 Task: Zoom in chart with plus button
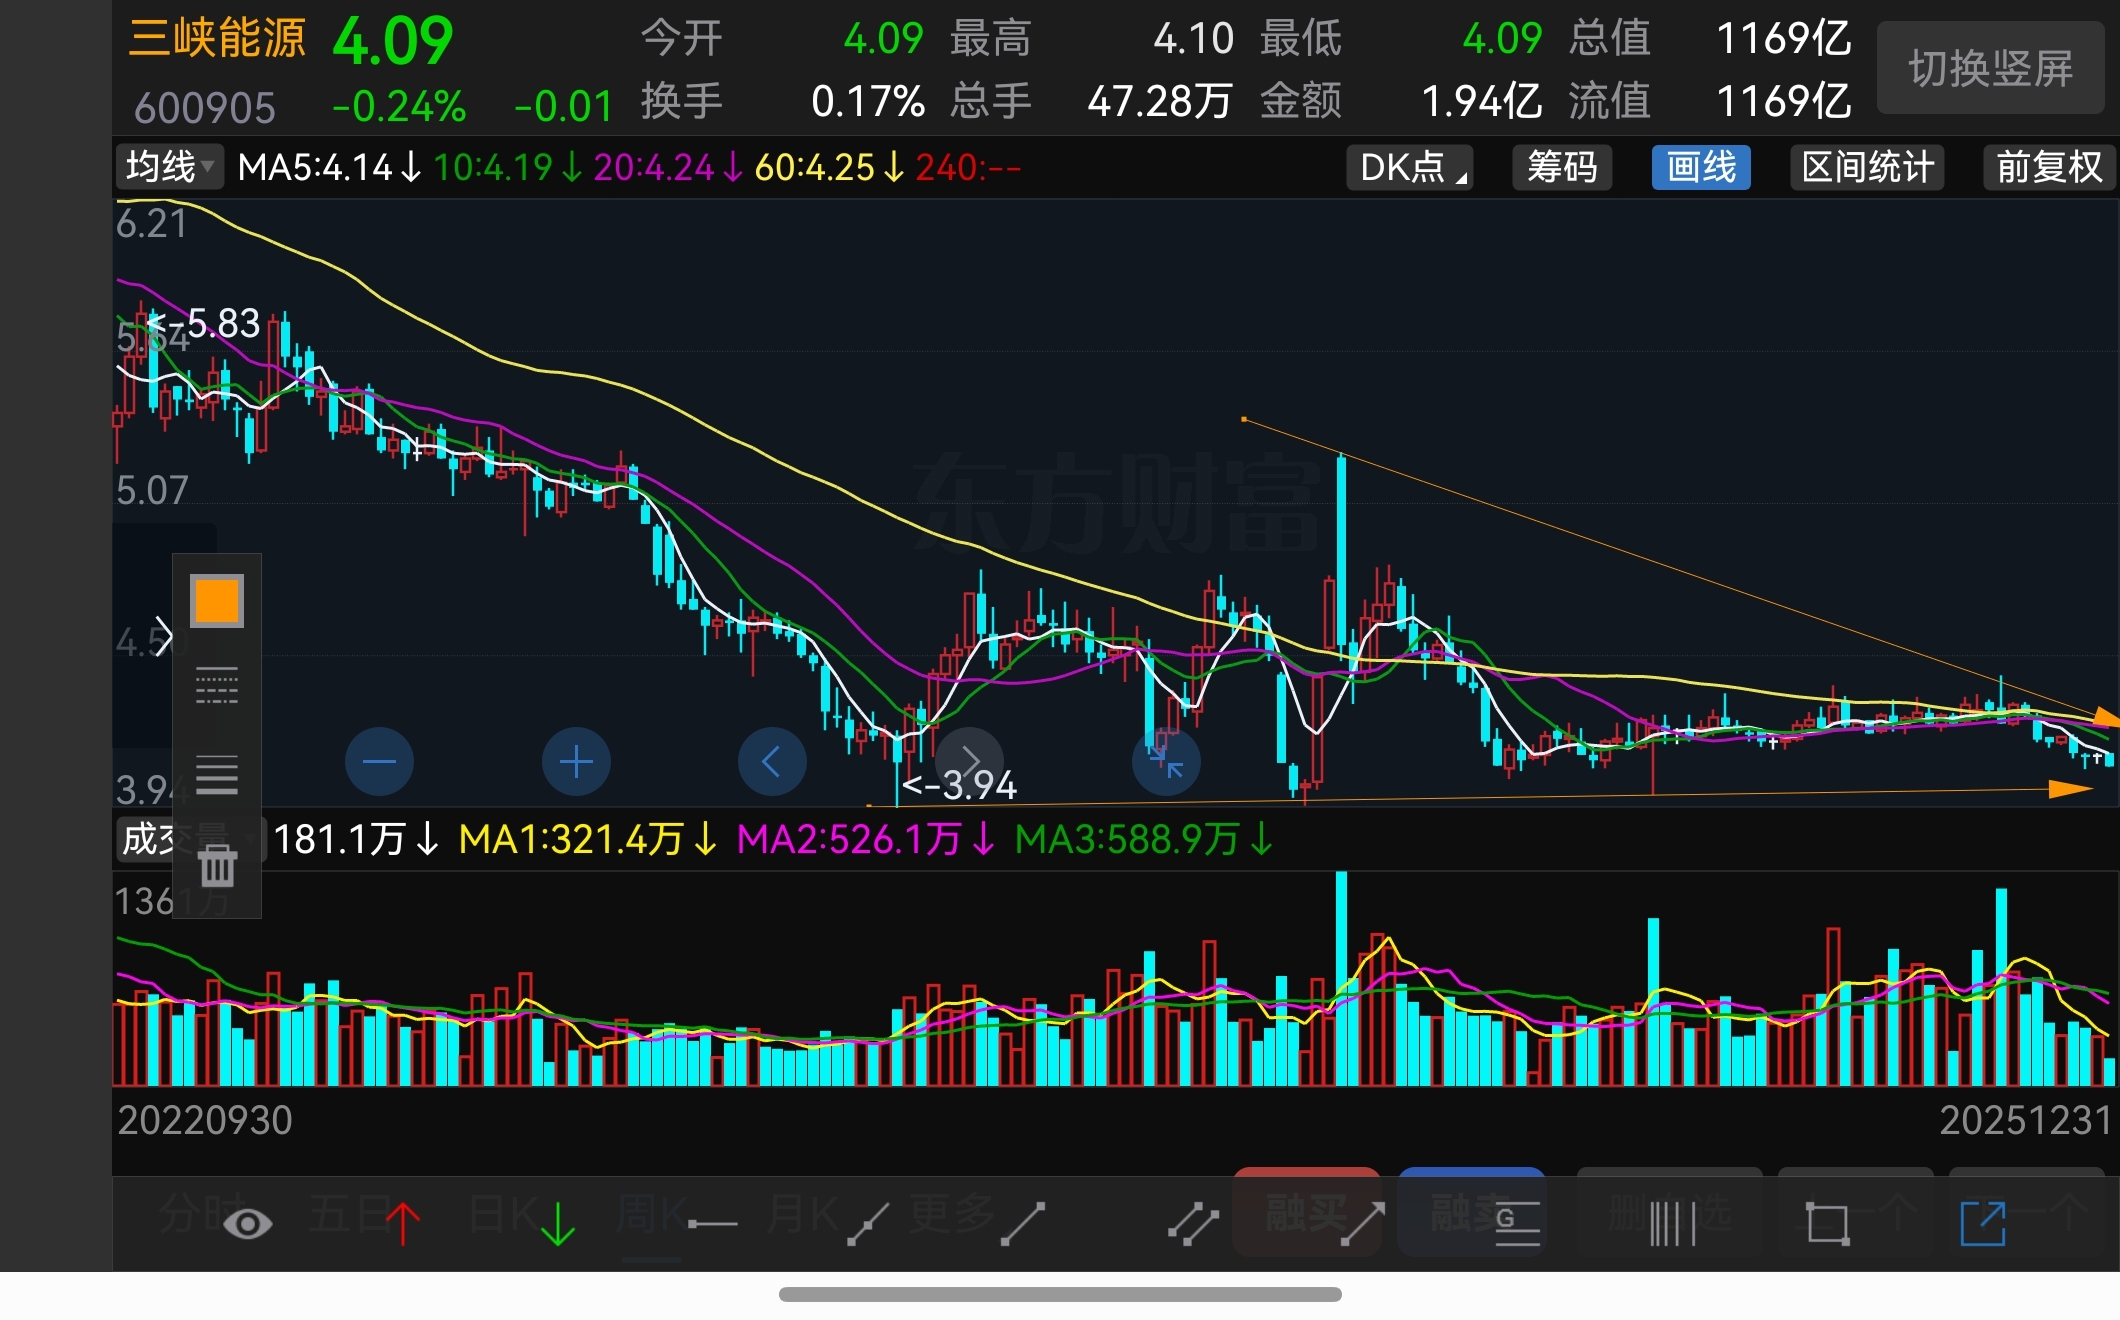[576, 762]
